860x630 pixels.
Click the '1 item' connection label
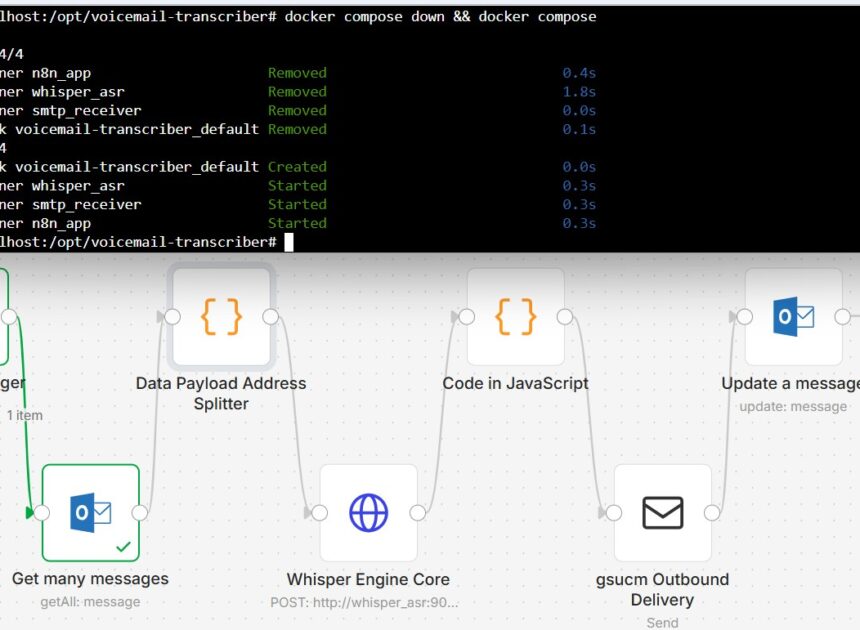[x=25, y=416]
